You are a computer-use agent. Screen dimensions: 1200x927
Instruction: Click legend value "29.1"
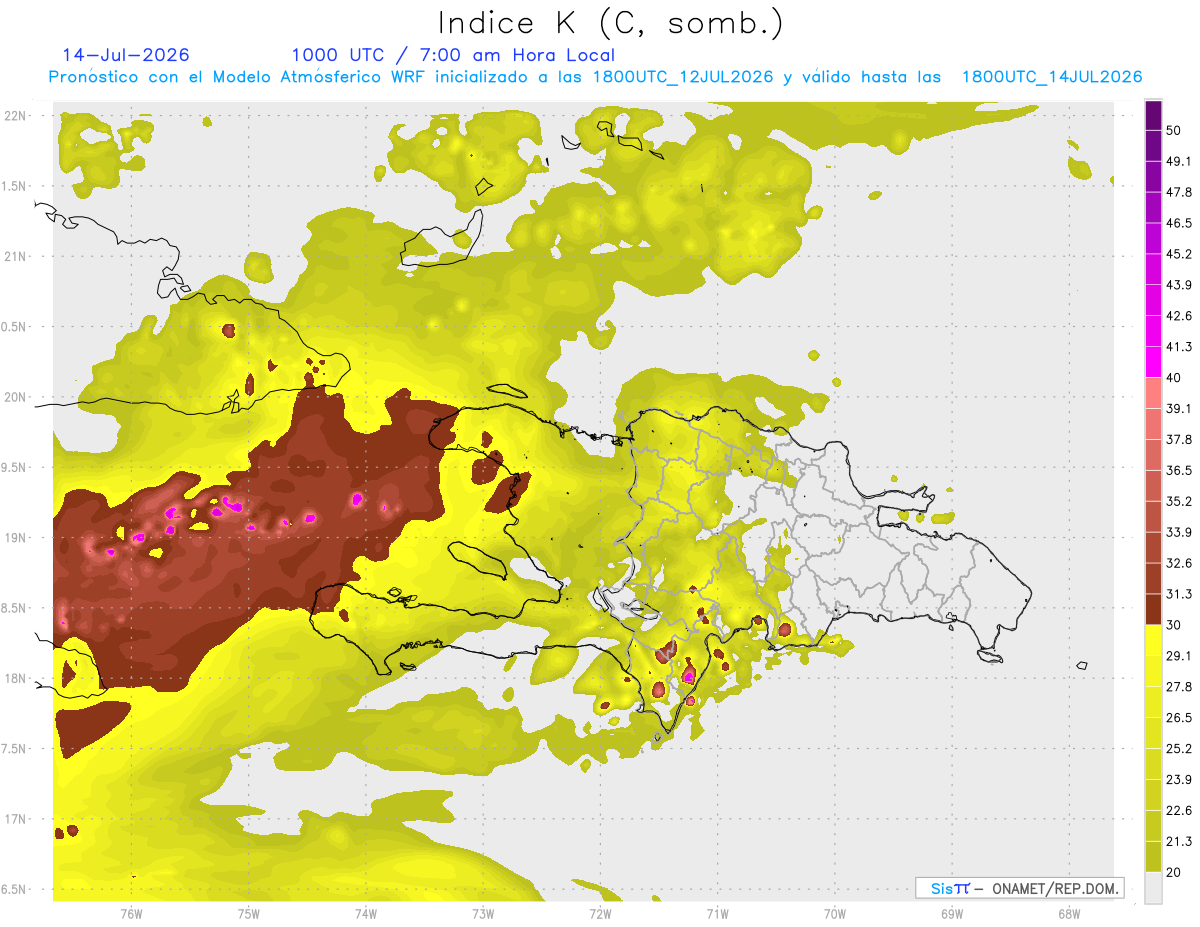point(1179,656)
